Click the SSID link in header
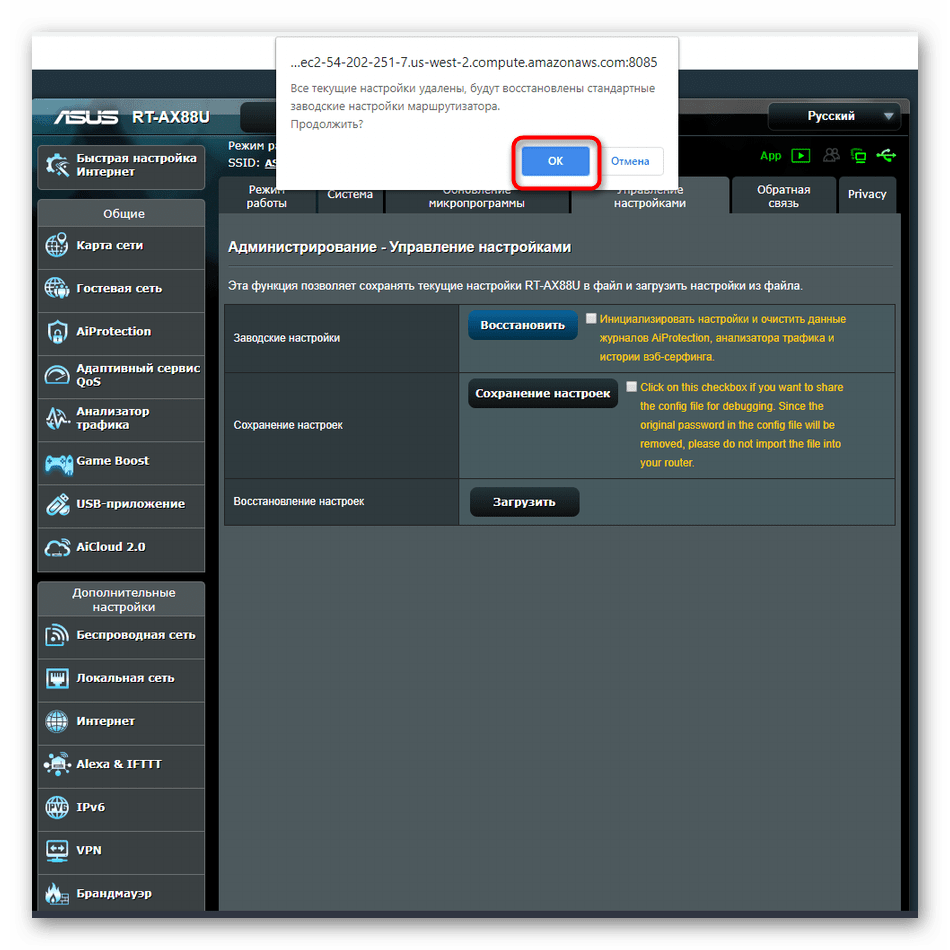This screenshot has width=950, height=950. [270, 163]
